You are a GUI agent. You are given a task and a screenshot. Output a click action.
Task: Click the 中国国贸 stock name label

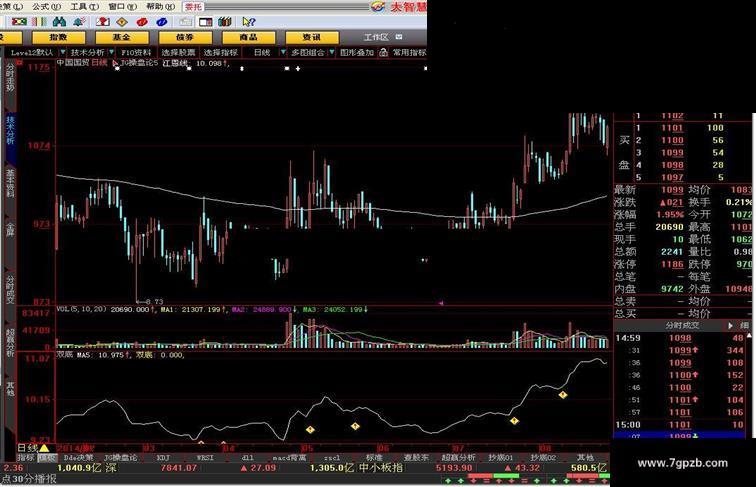tap(73, 63)
